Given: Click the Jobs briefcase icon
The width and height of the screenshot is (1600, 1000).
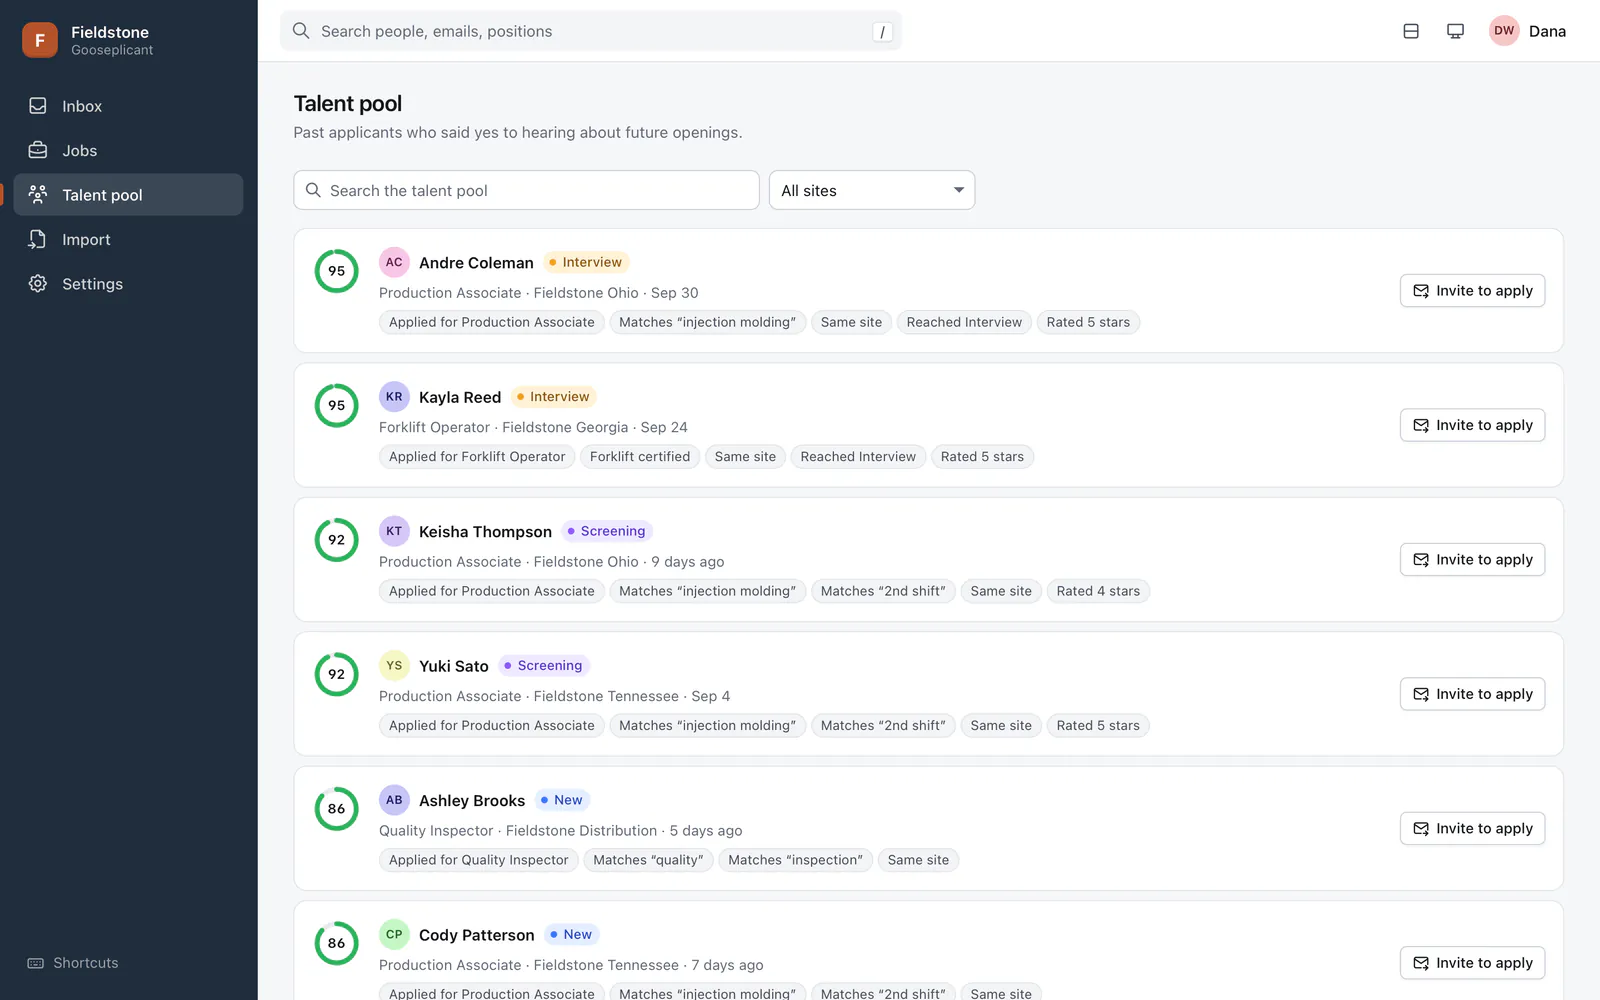Looking at the screenshot, I should coord(38,150).
